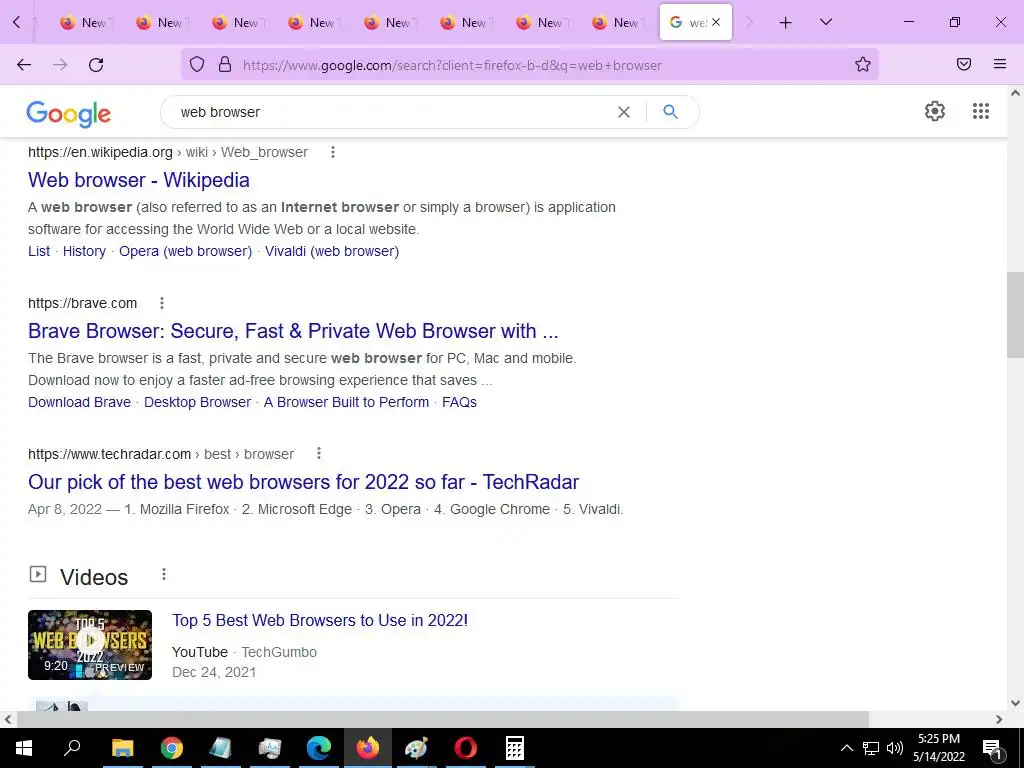The image size is (1024, 768).
Task: Follow the 'History' sublink under Wikipedia
Action: tap(84, 251)
